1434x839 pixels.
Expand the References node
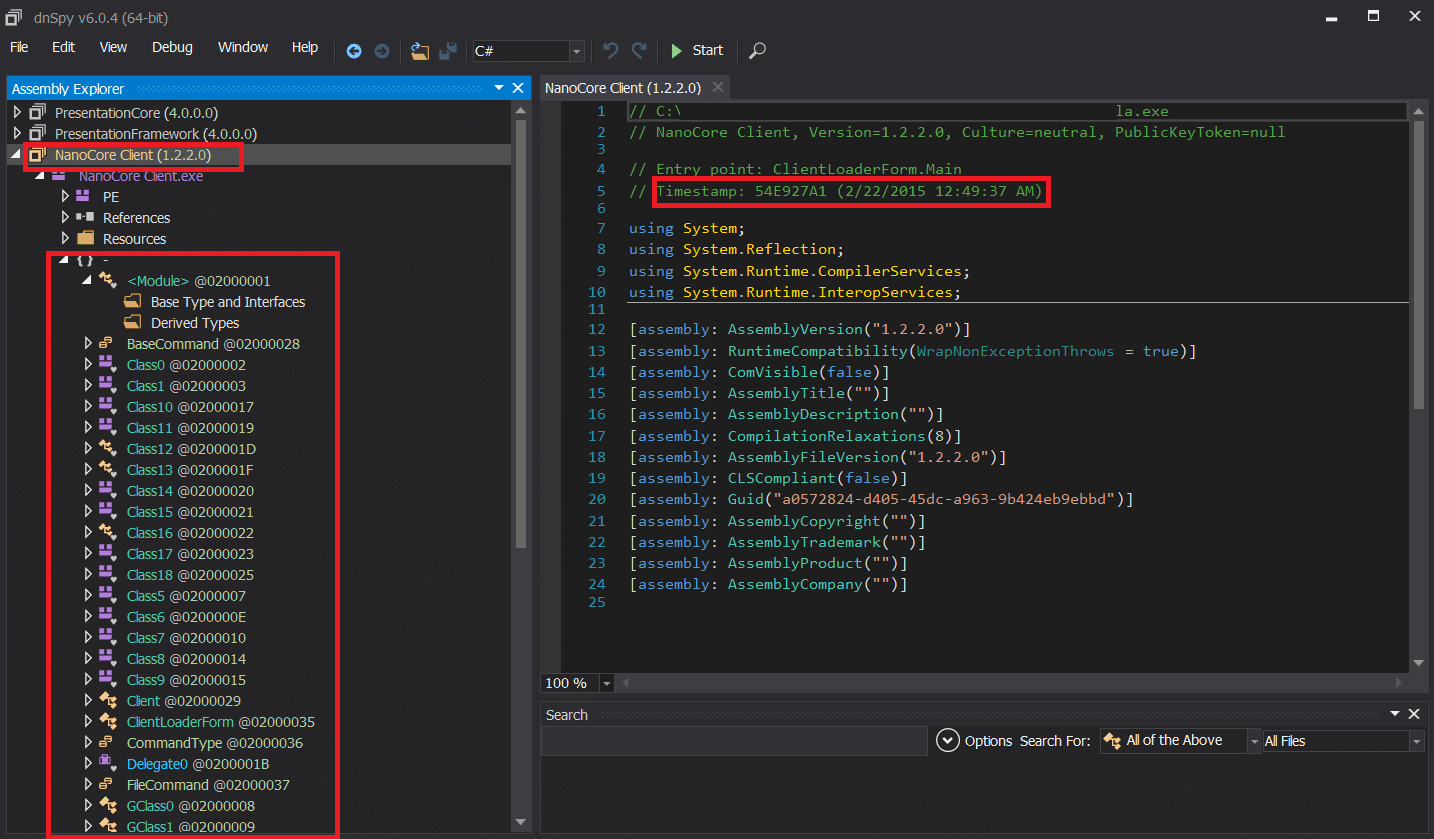65,217
